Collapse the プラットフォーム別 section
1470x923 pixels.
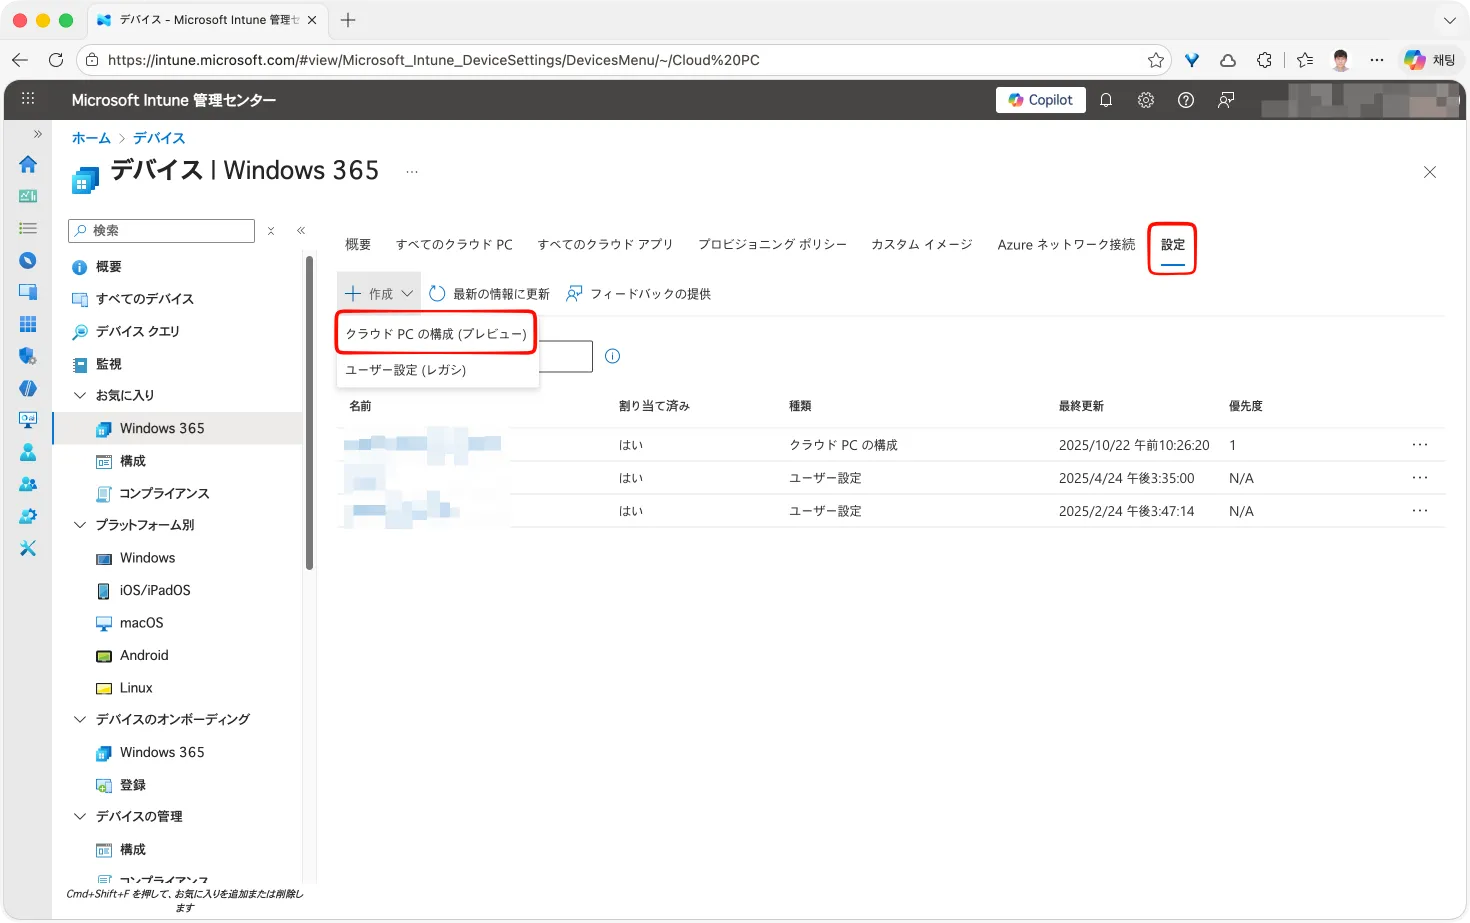pyautogui.click(x=81, y=525)
